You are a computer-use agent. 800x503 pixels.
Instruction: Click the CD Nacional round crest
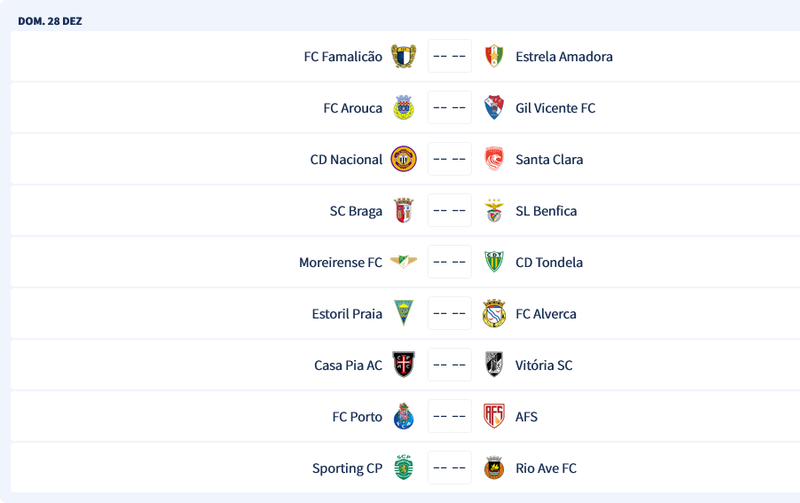[403, 160]
